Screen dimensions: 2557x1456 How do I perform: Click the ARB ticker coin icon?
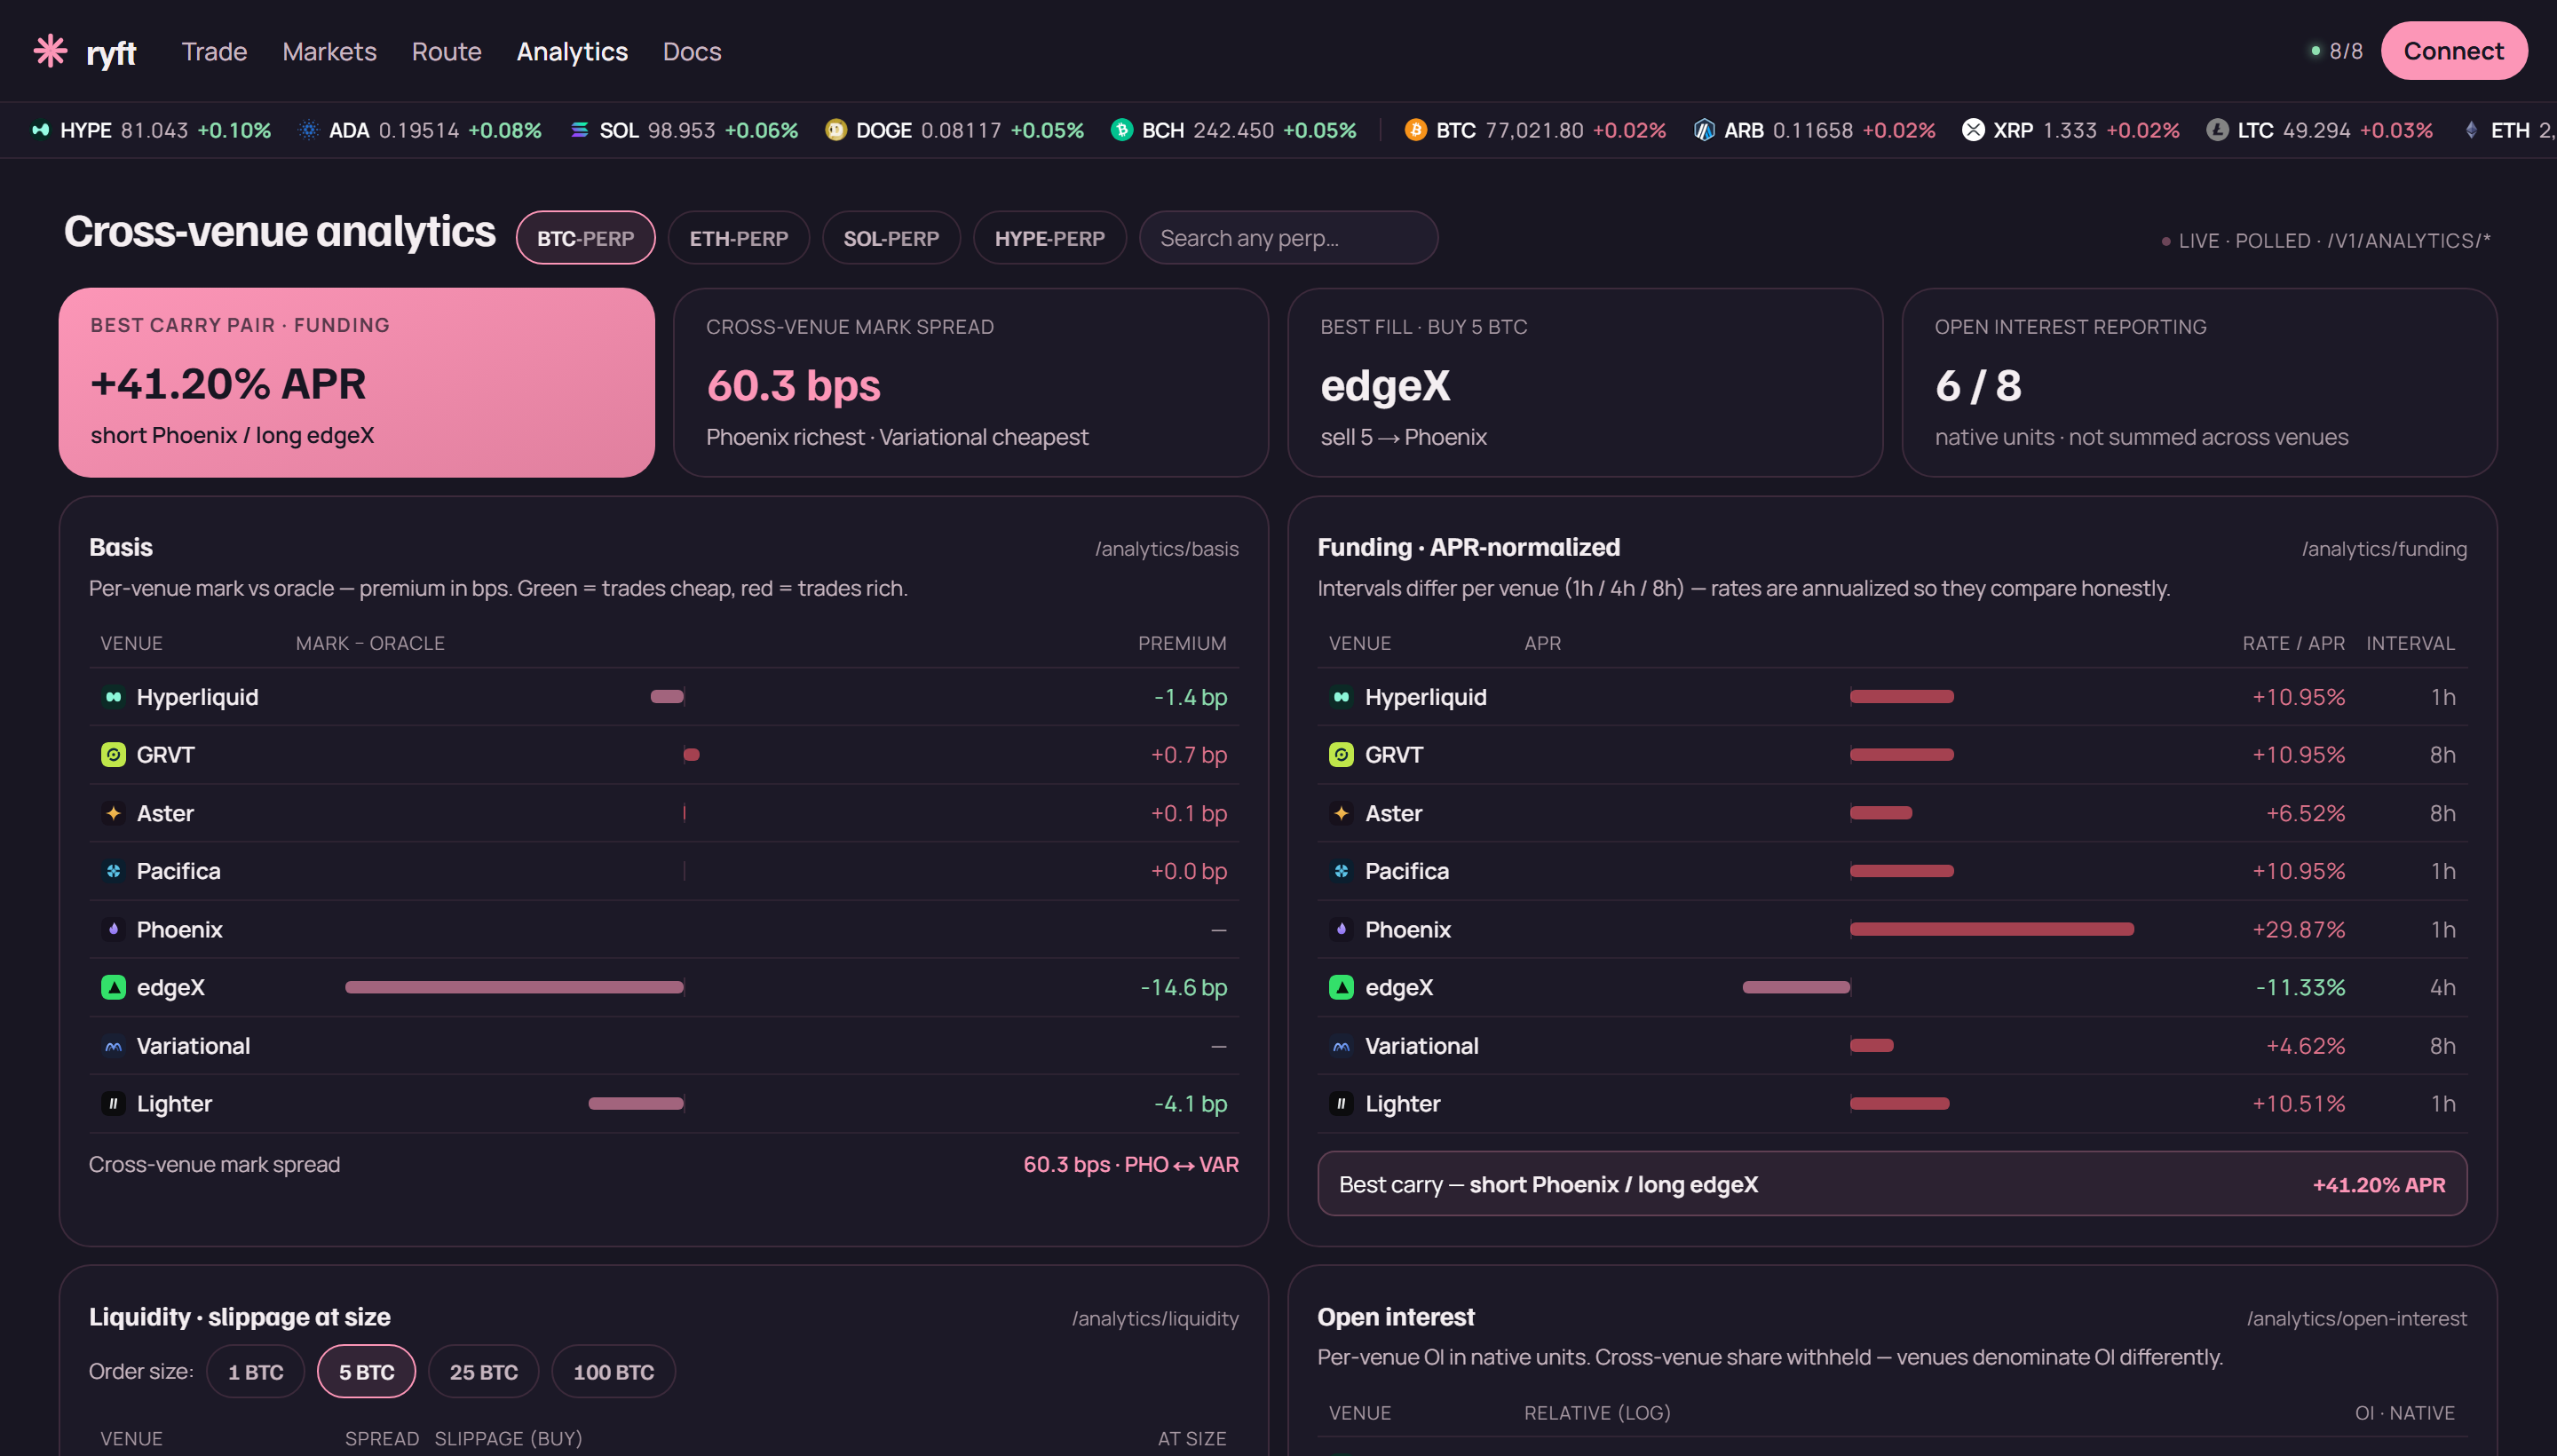coord(1704,130)
